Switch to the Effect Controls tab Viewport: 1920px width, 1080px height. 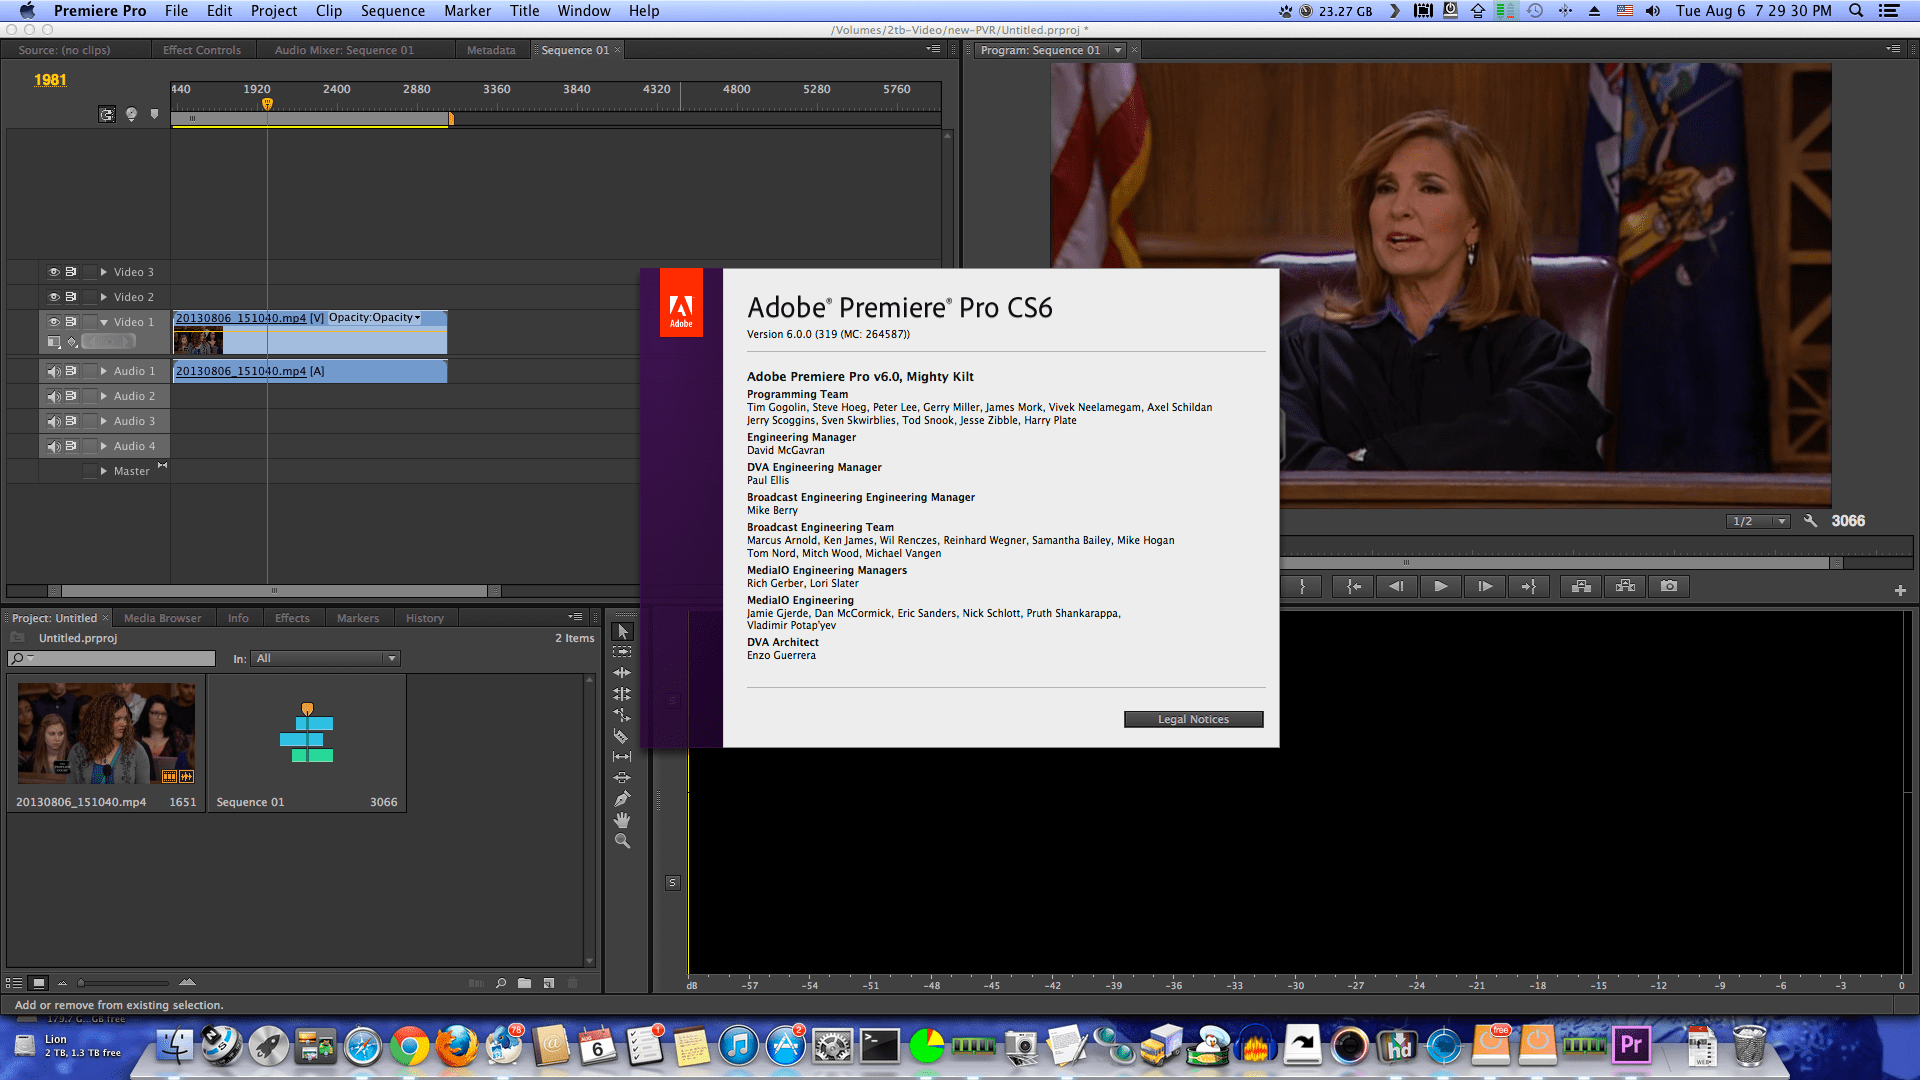point(202,50)
